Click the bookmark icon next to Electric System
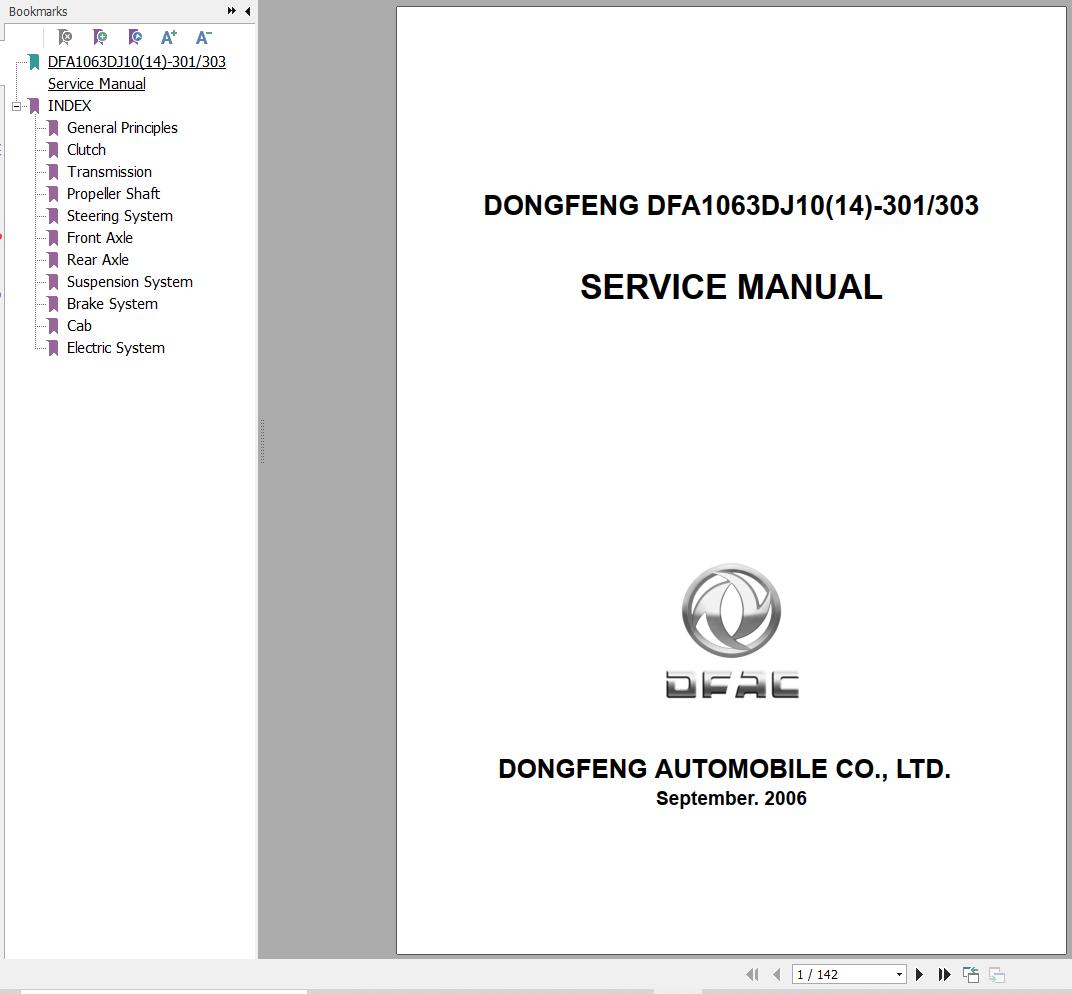The height and width of the screenshot is (994, 1072). click(x=53, y=348)
